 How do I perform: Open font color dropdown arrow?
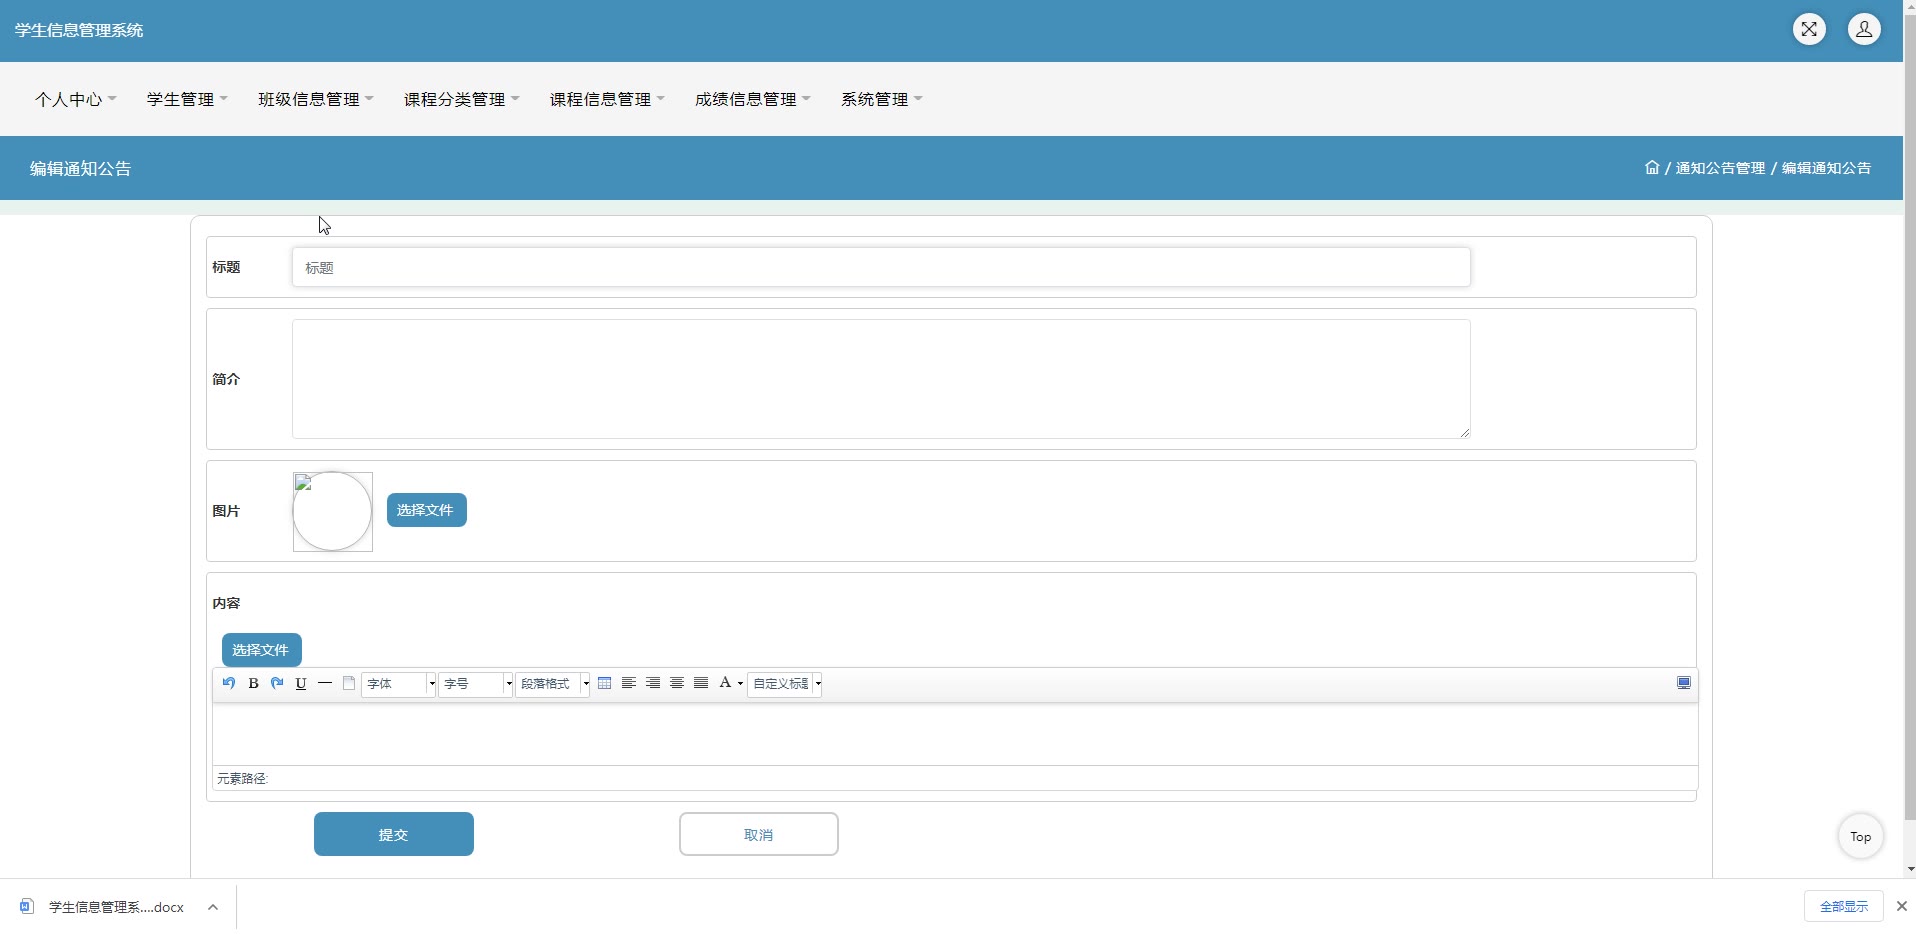pos(740,684)
